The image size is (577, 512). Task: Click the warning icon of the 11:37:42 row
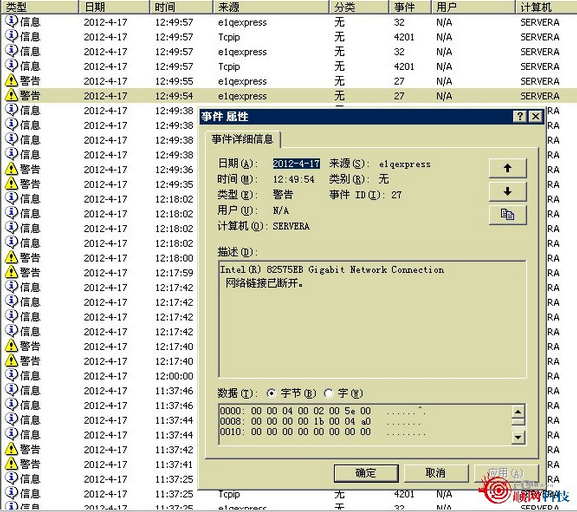(11, 449)
